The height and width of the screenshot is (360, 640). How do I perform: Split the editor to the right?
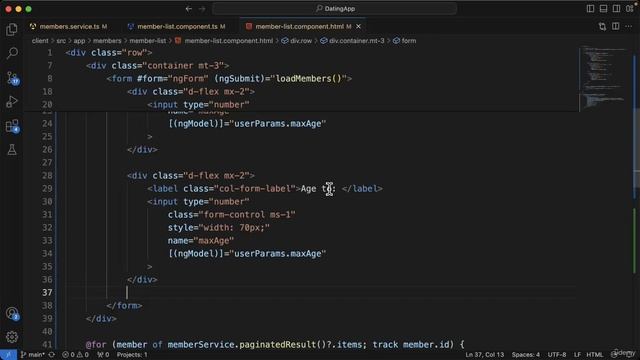(x=616, y=27)
